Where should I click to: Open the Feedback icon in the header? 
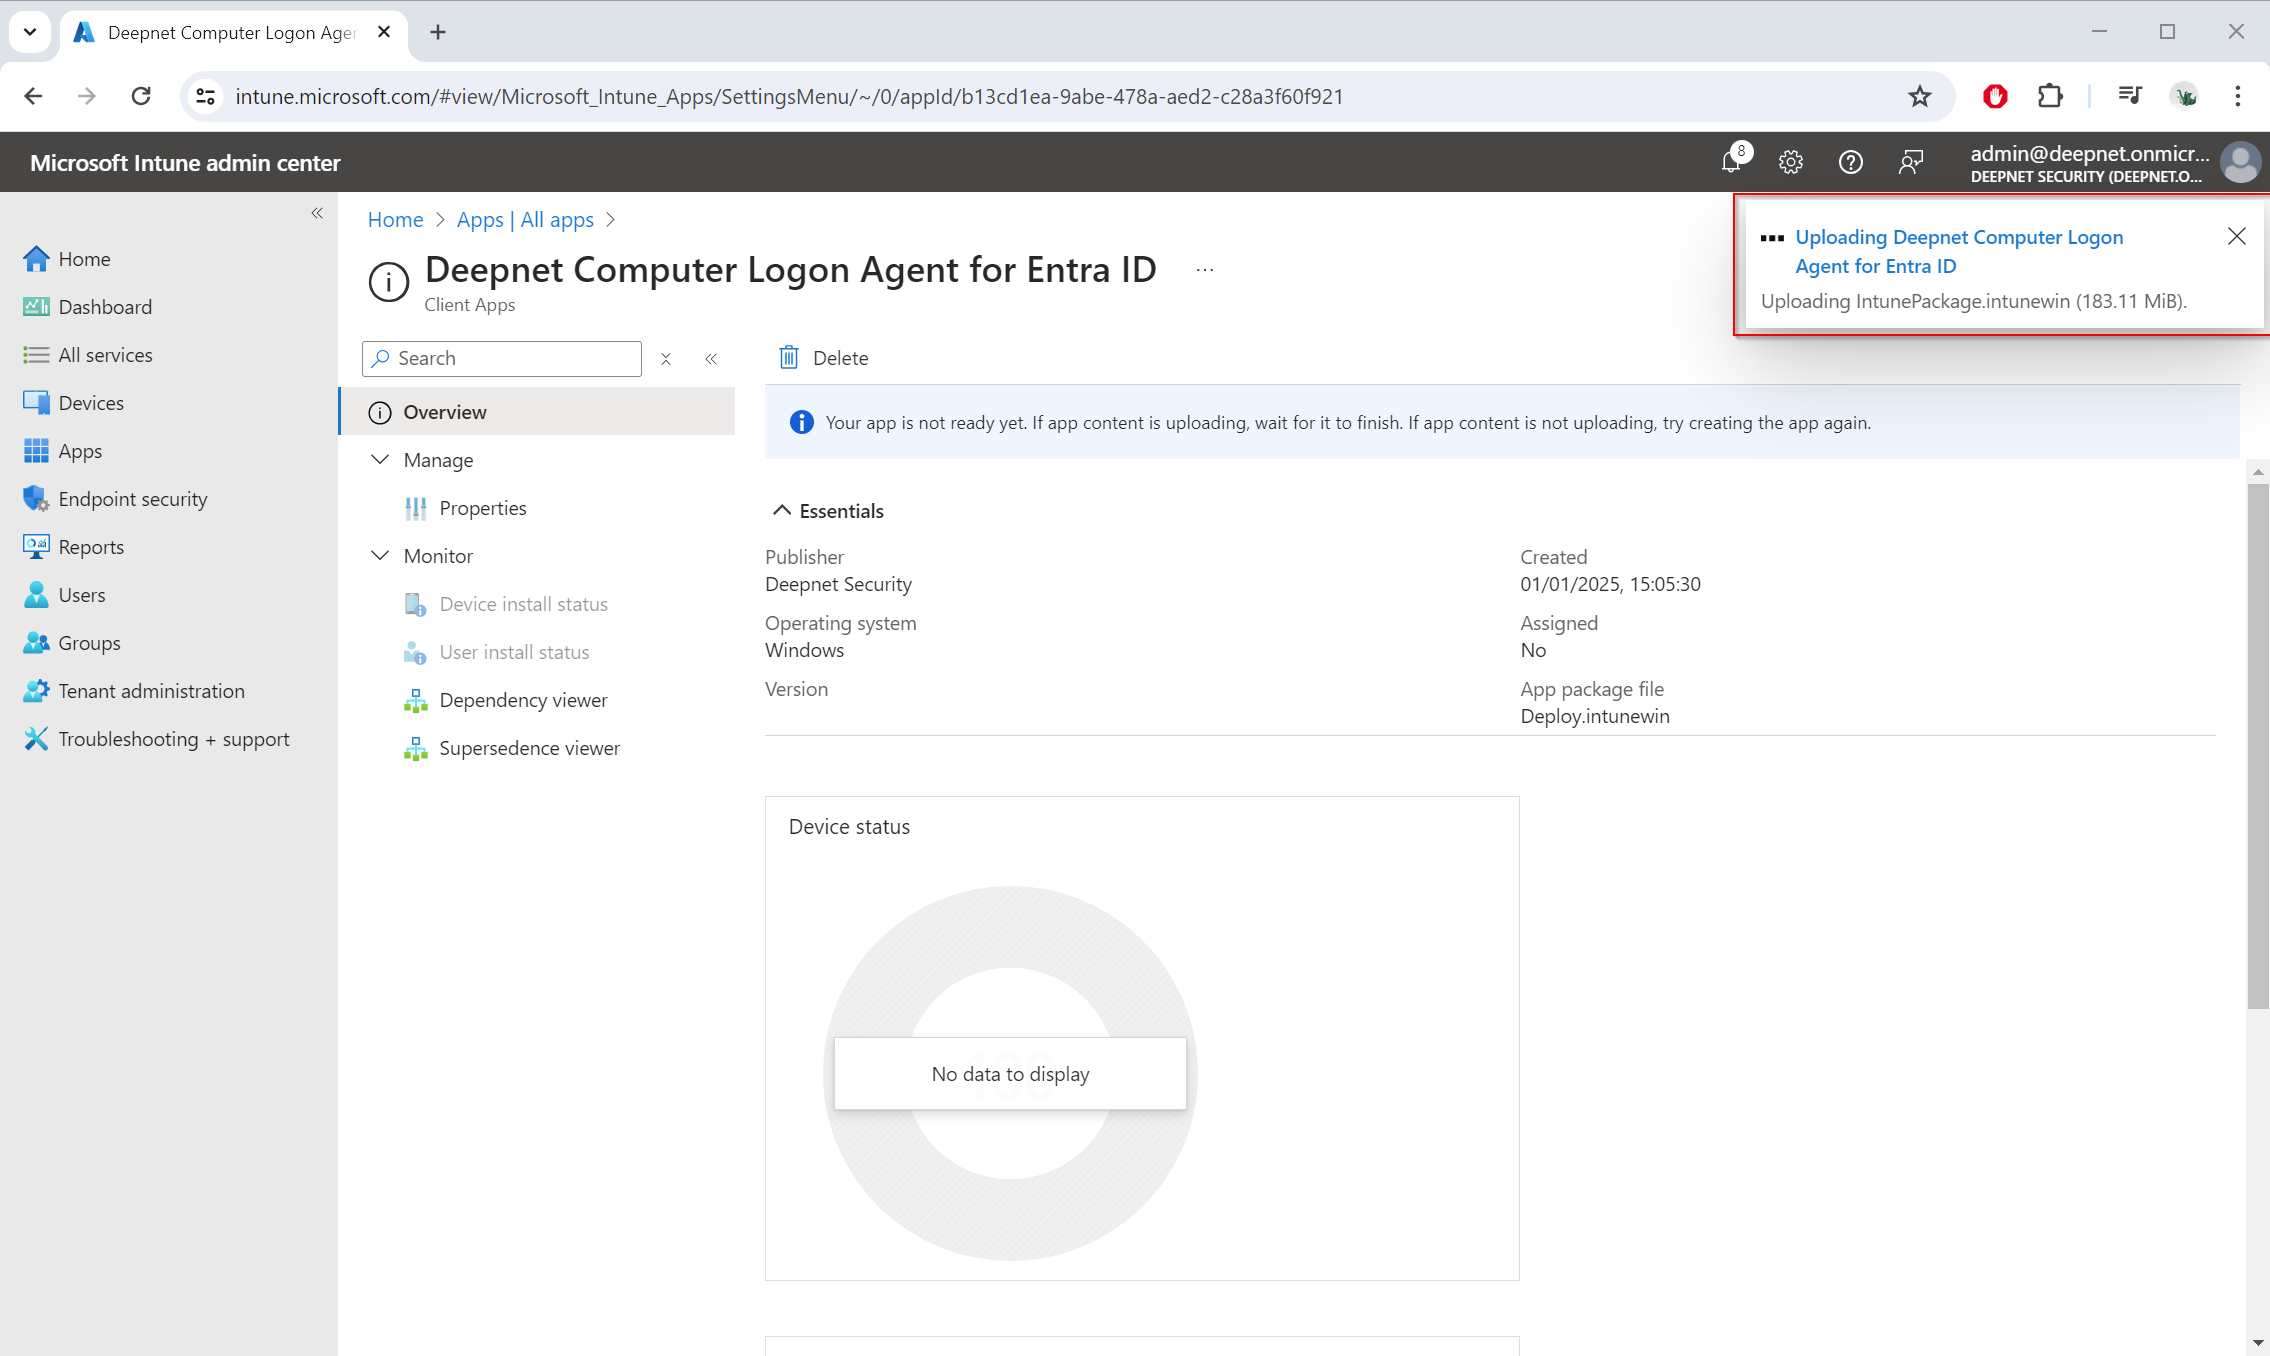coord(1910,162)
